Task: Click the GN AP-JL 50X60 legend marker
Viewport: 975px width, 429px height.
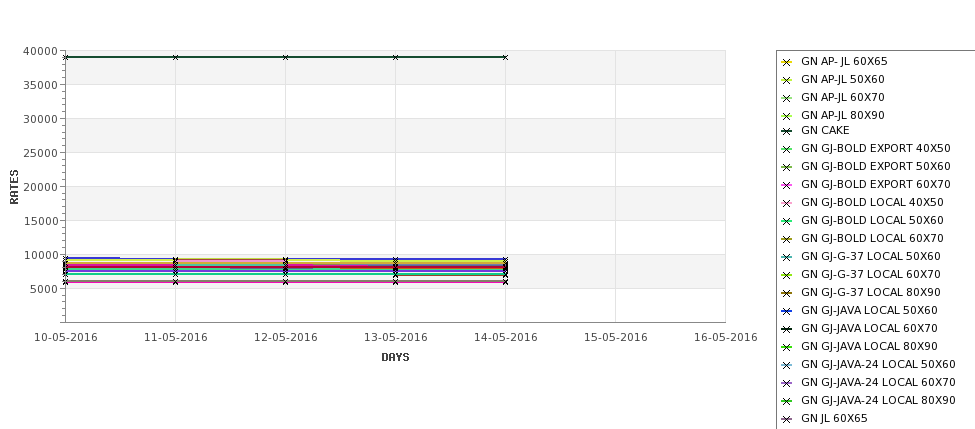Action: [786, 80]
